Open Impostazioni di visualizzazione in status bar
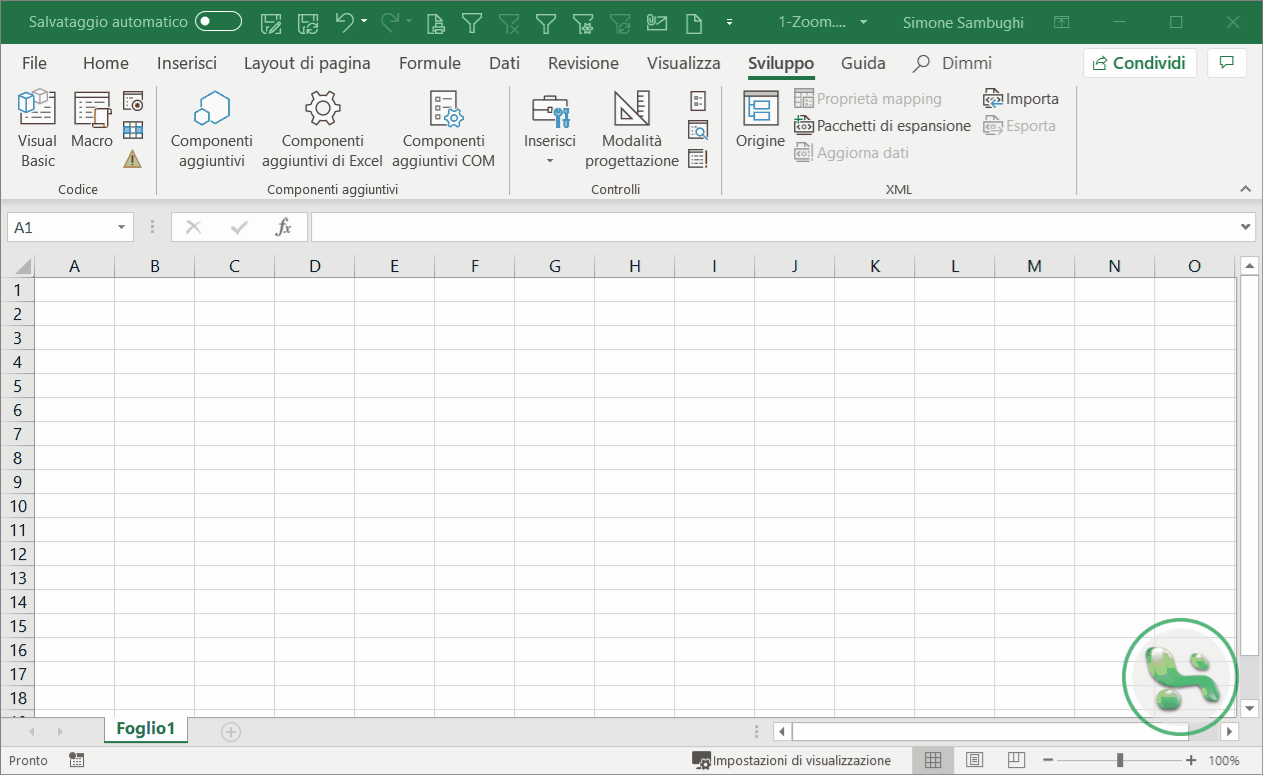 click(793, 760)
